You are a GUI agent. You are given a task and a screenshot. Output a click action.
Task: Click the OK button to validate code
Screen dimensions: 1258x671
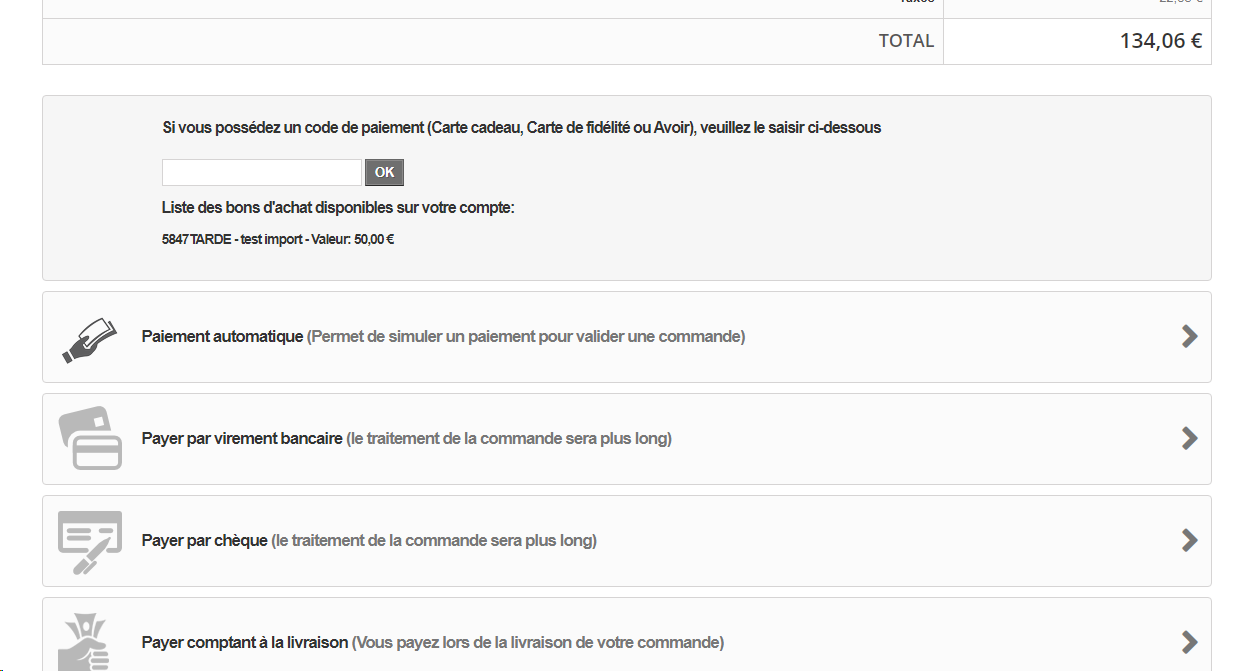click(x=384, y=172)
